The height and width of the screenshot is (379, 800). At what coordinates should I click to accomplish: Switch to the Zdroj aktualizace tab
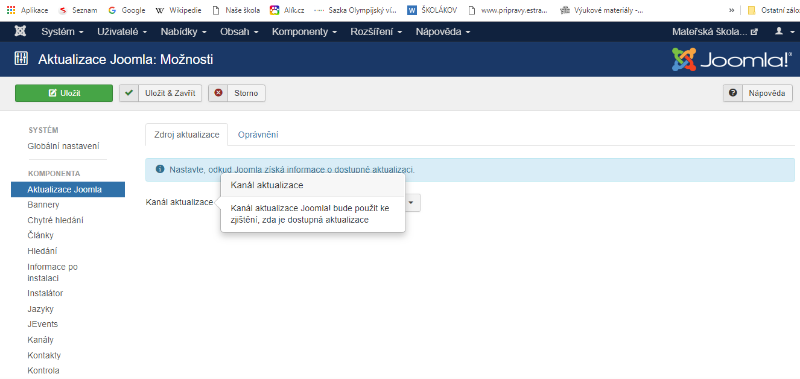(187, 135)
